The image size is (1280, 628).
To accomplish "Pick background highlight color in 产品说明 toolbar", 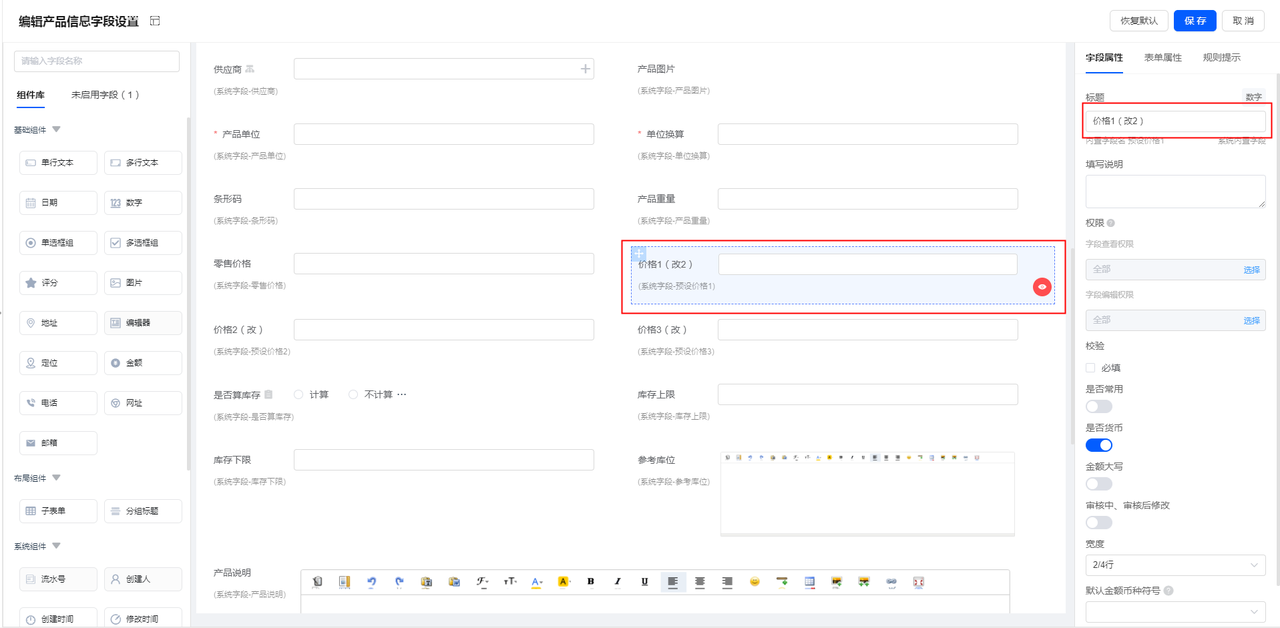I will (x=563, y=581).
